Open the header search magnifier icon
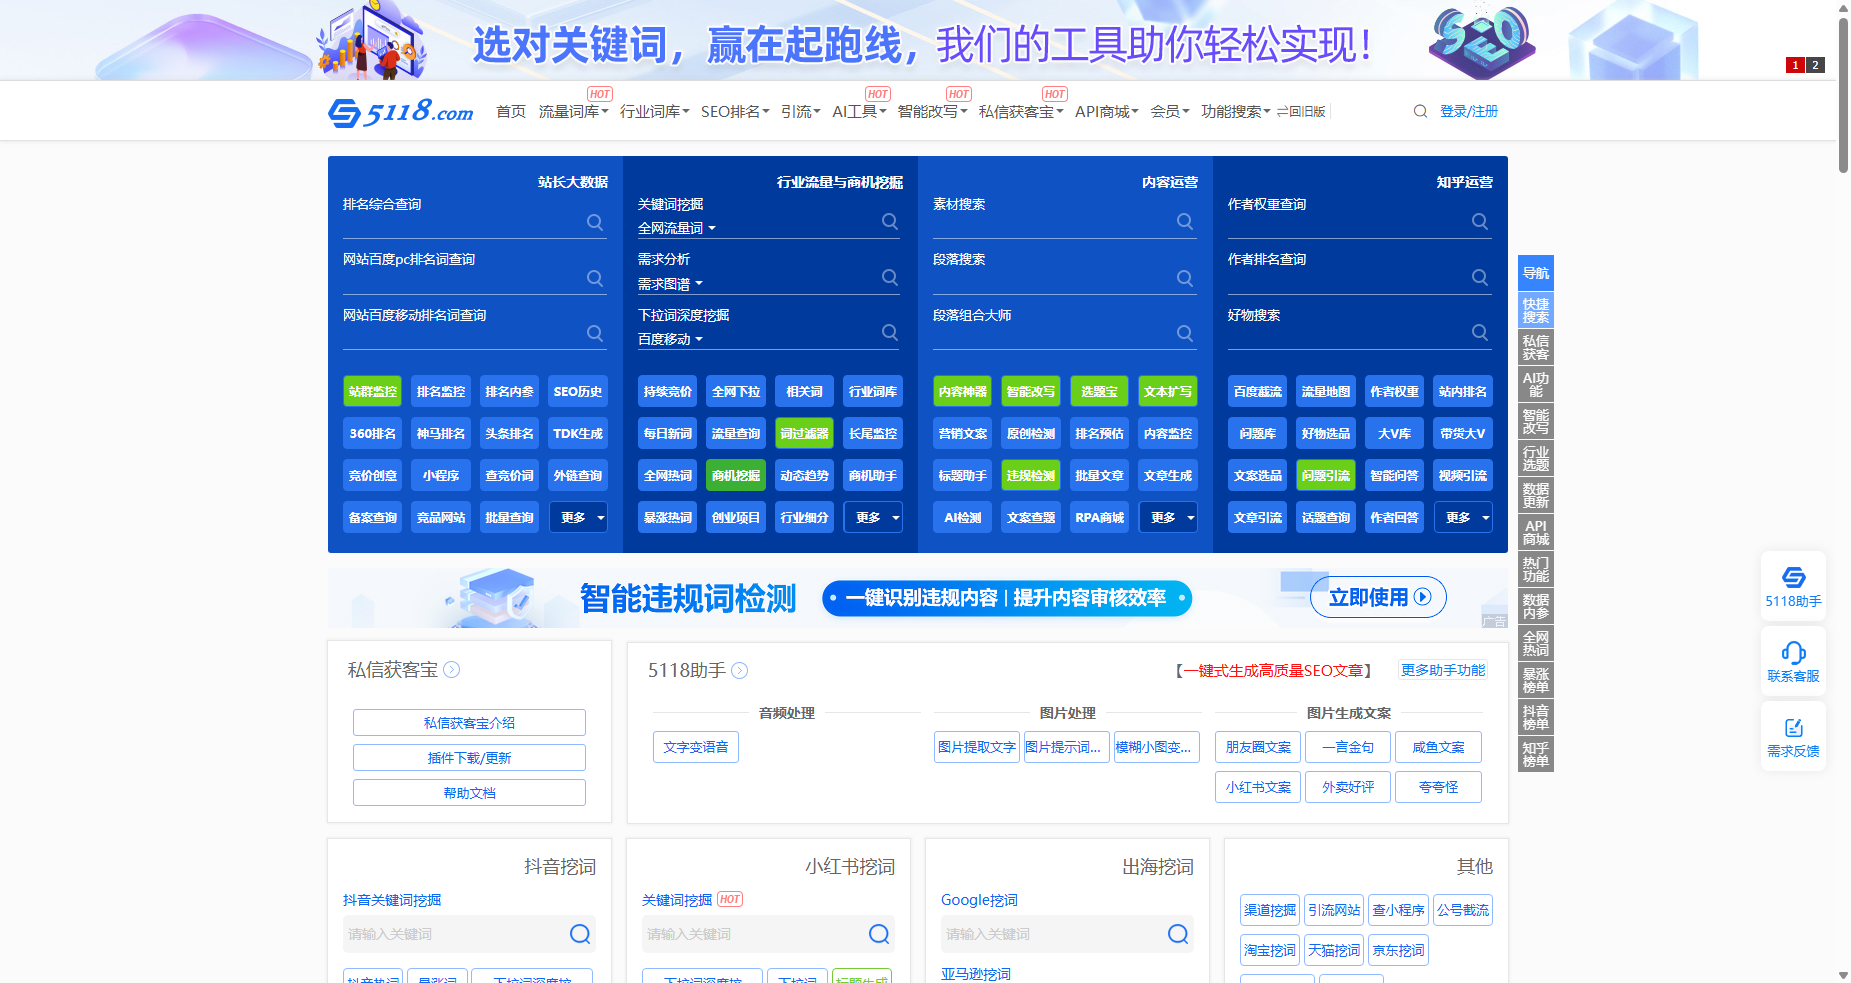Screen dimensions: 1851x983 [x=1420, y=111]
